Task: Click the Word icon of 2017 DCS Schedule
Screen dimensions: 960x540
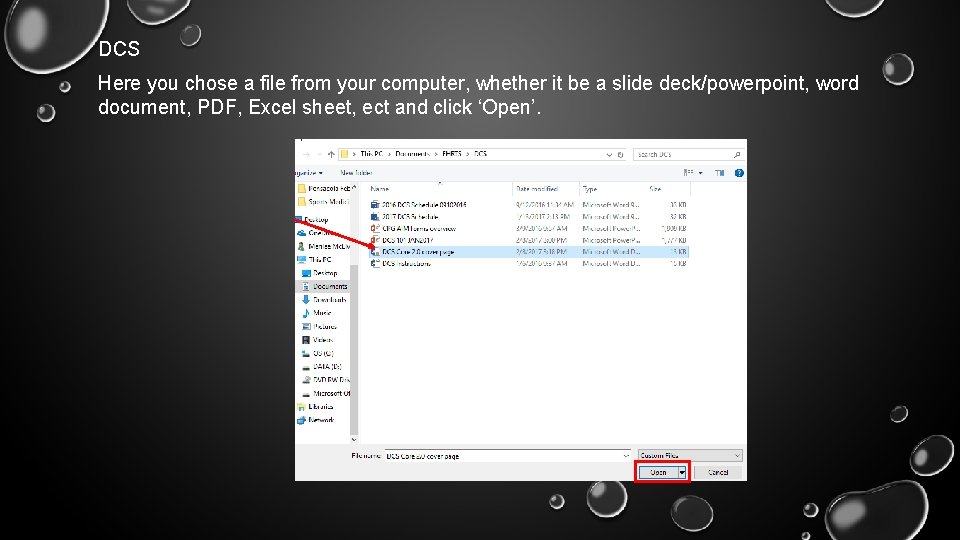Action: [375, 216]
